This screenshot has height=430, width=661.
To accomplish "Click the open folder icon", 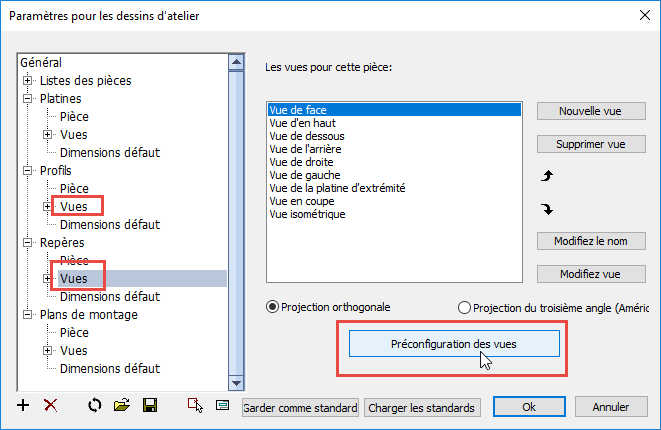I will [x=122, y=406].
